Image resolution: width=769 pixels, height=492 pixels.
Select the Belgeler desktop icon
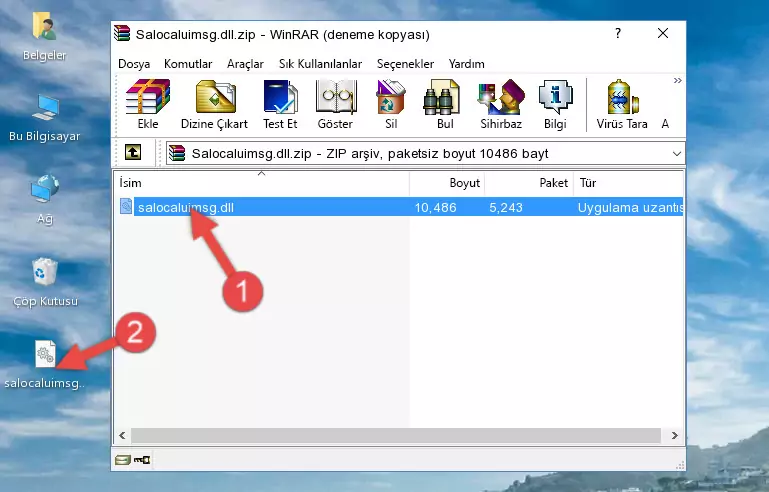[x=44, y=37]
